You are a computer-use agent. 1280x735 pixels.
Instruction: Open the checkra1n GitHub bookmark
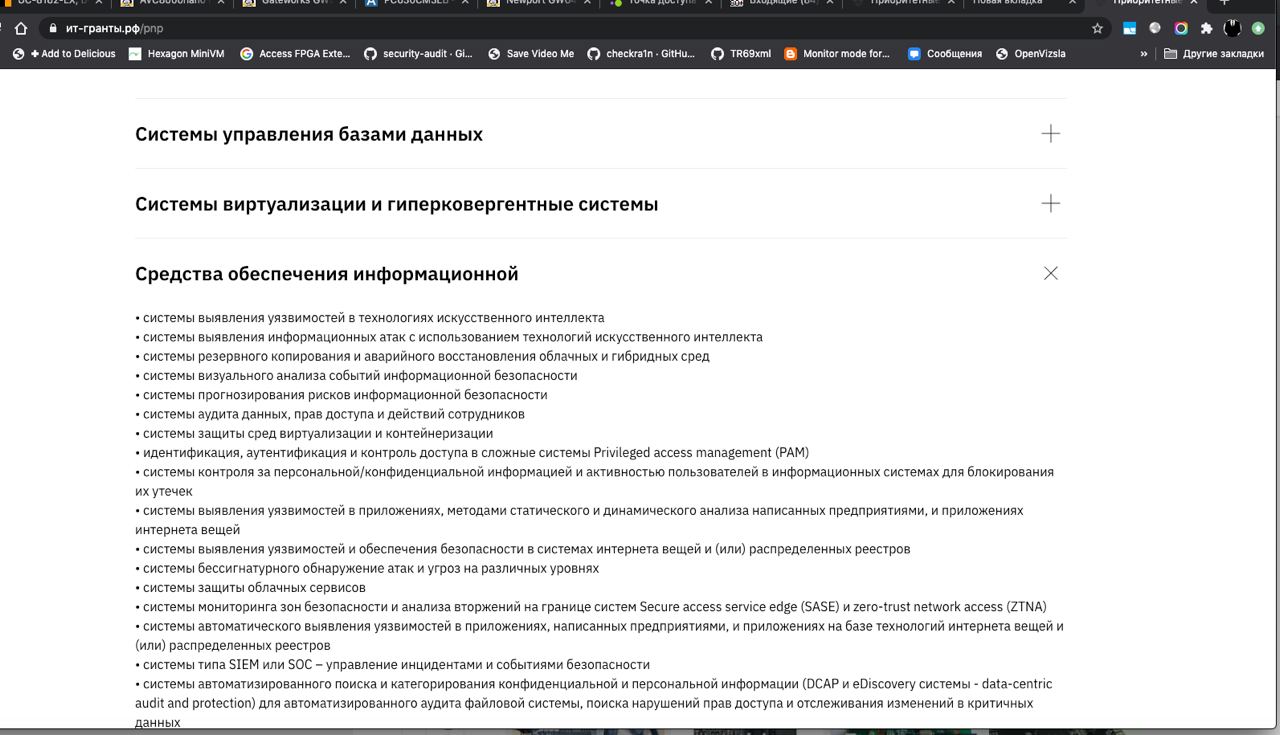pos(641,54)
